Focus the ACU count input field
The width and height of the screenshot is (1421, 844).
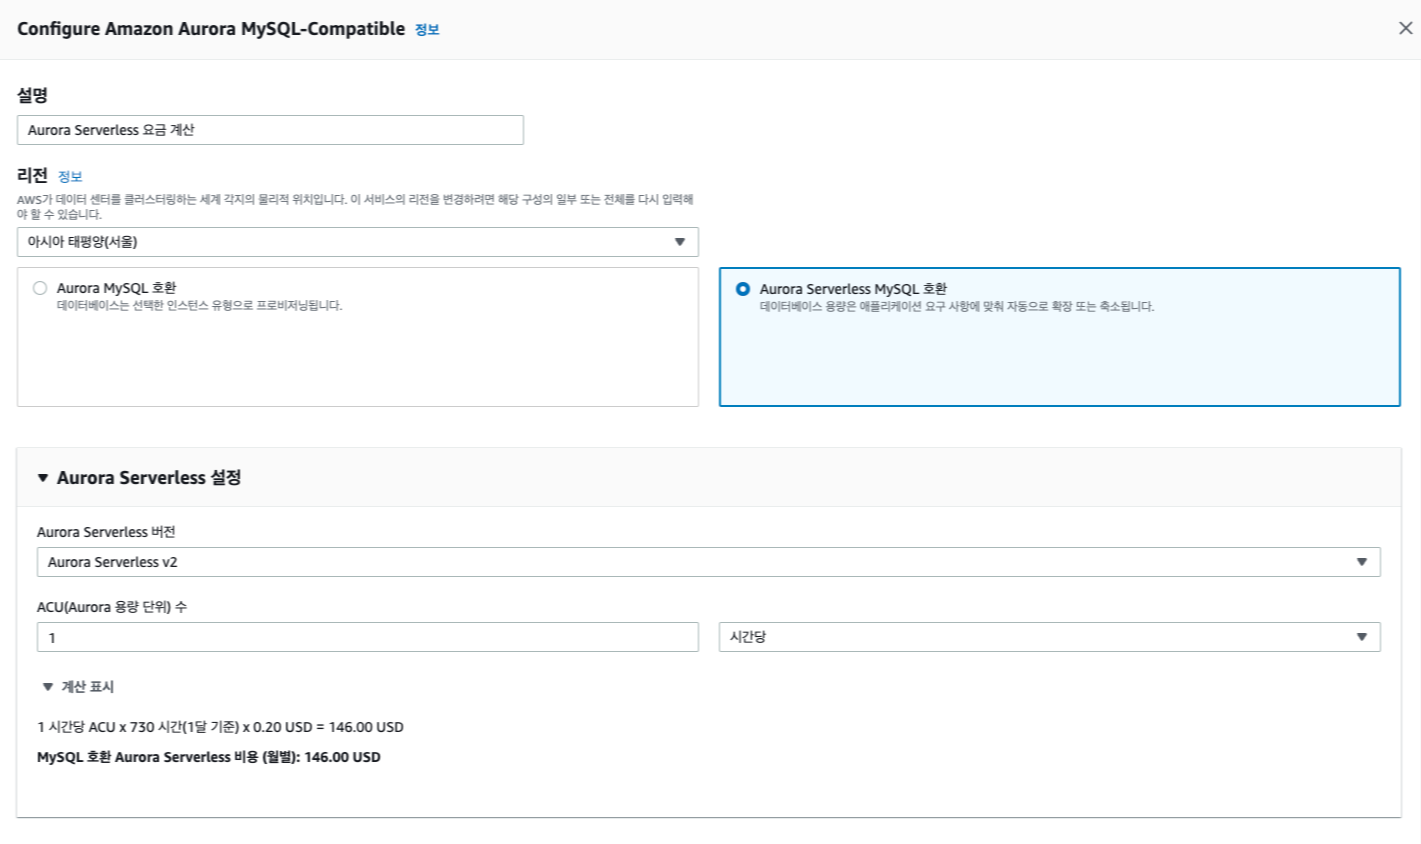(x=367, y=637)
